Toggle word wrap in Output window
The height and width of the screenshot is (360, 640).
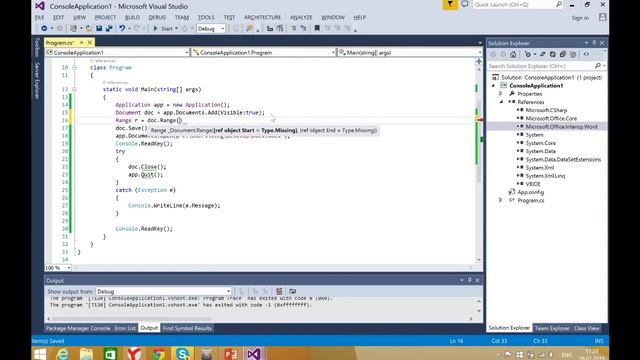click(292, 291)
